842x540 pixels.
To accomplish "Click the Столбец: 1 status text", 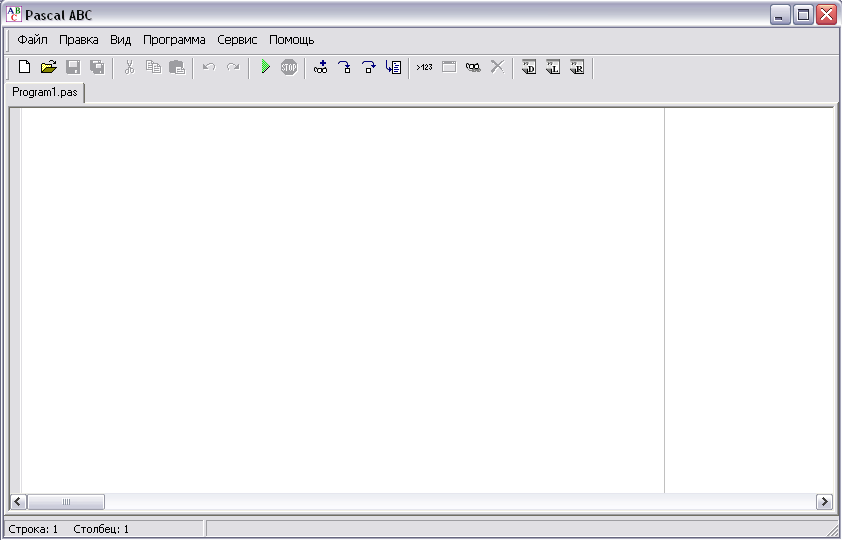I will coord(101,529).
